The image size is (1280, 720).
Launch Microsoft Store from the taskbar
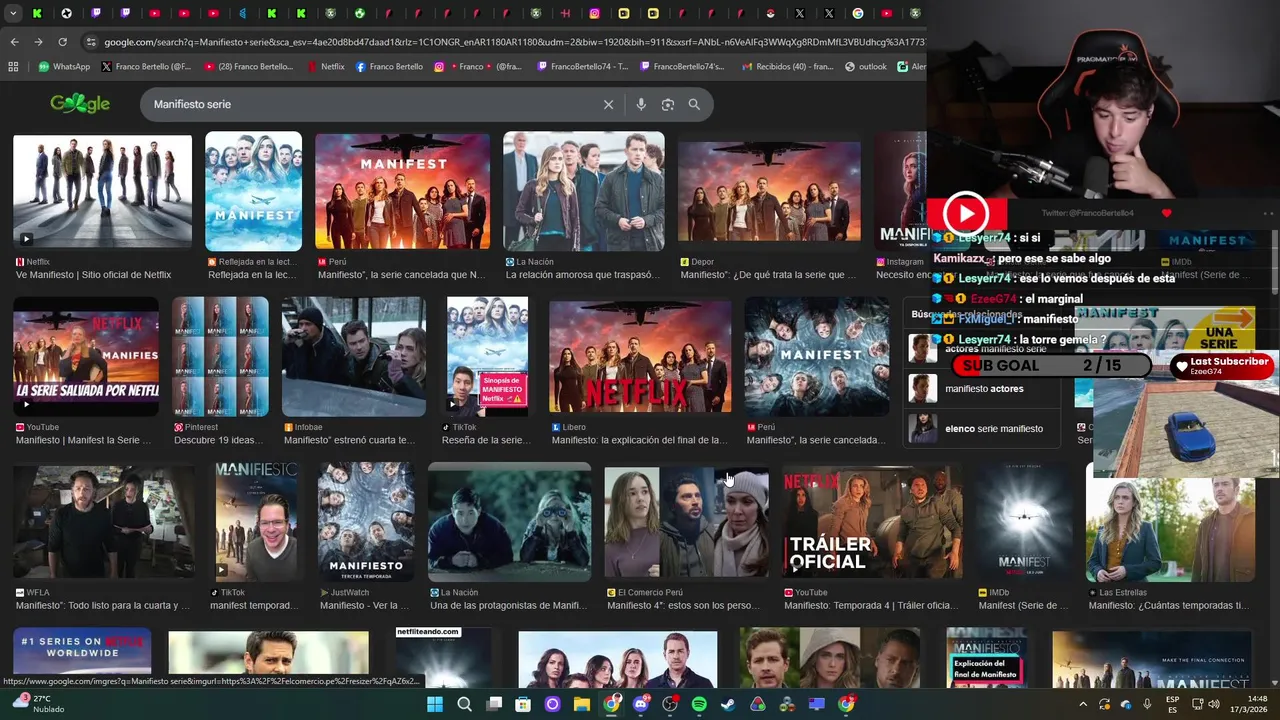(x=523, y=704)
